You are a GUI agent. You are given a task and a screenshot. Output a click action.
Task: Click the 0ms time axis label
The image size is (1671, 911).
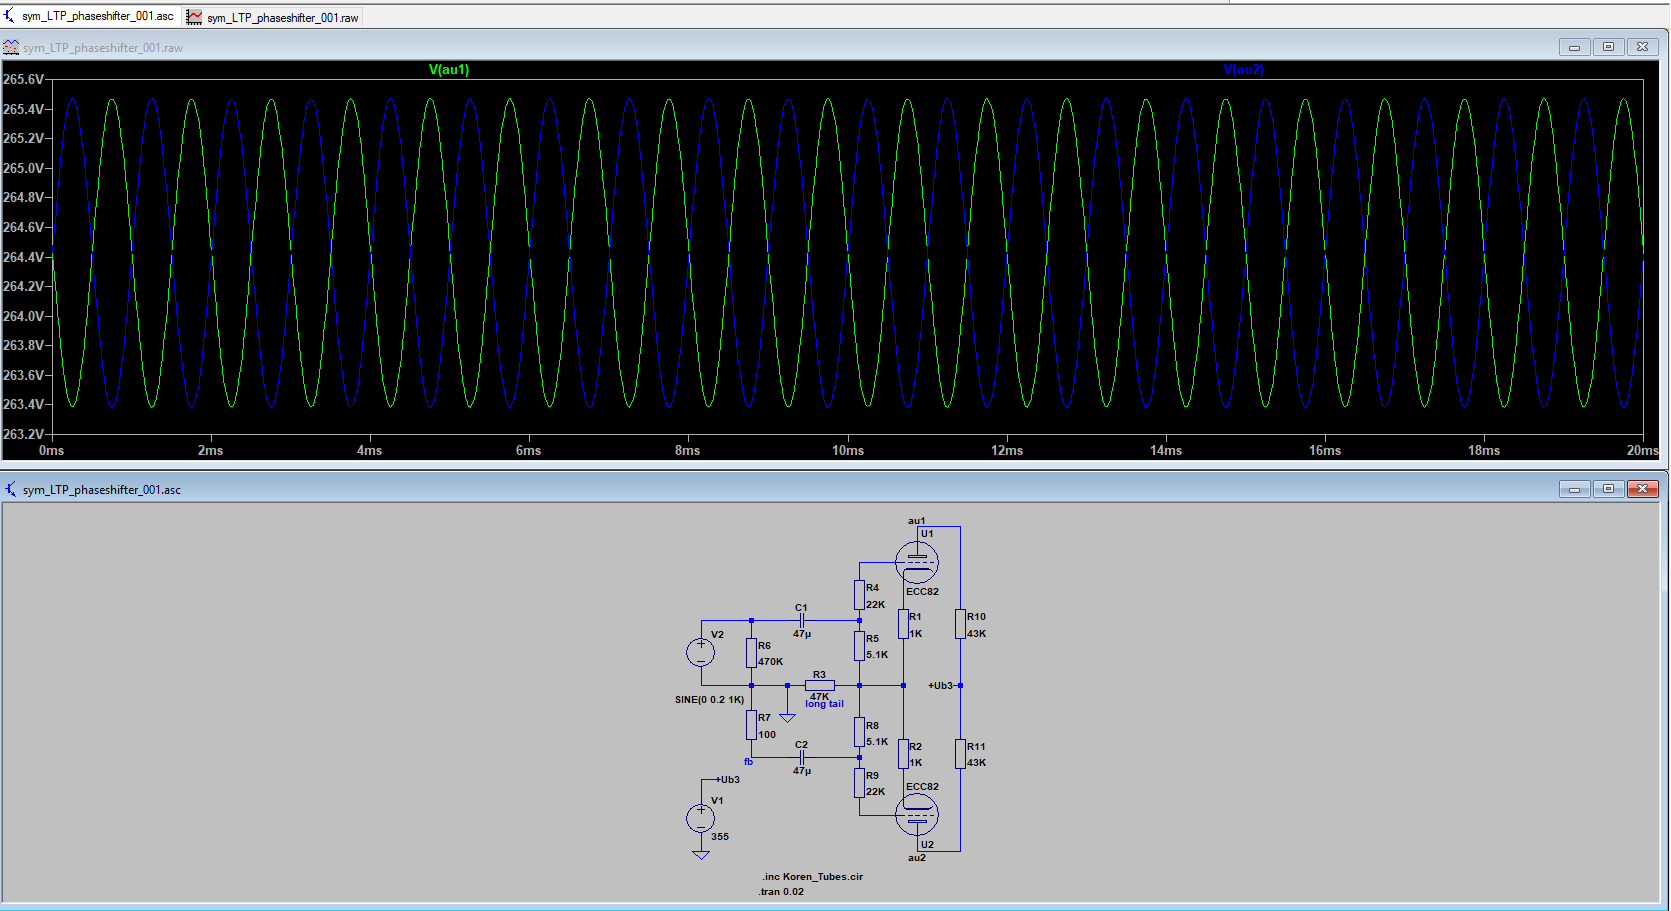coord(51,451)
